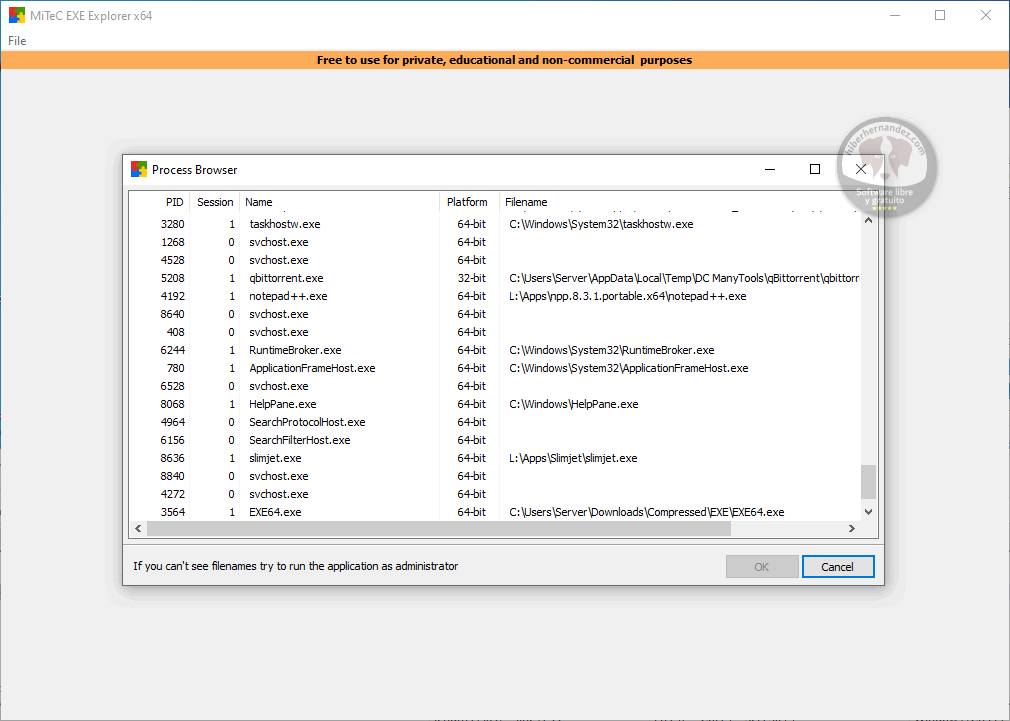The image size is (1010, 721).
Task: Select the taskhostw.exe process row
Action: [495, 224]
